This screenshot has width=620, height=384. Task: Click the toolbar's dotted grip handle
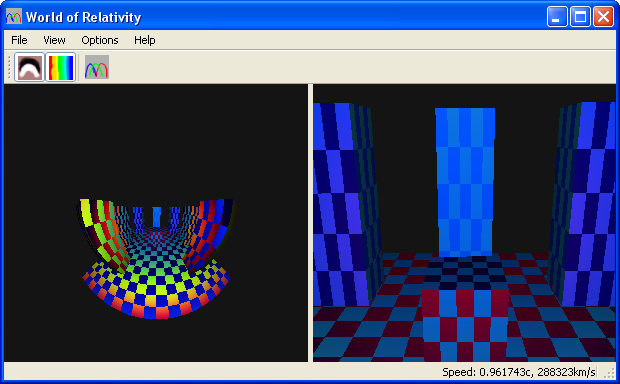tap(9, 67)
